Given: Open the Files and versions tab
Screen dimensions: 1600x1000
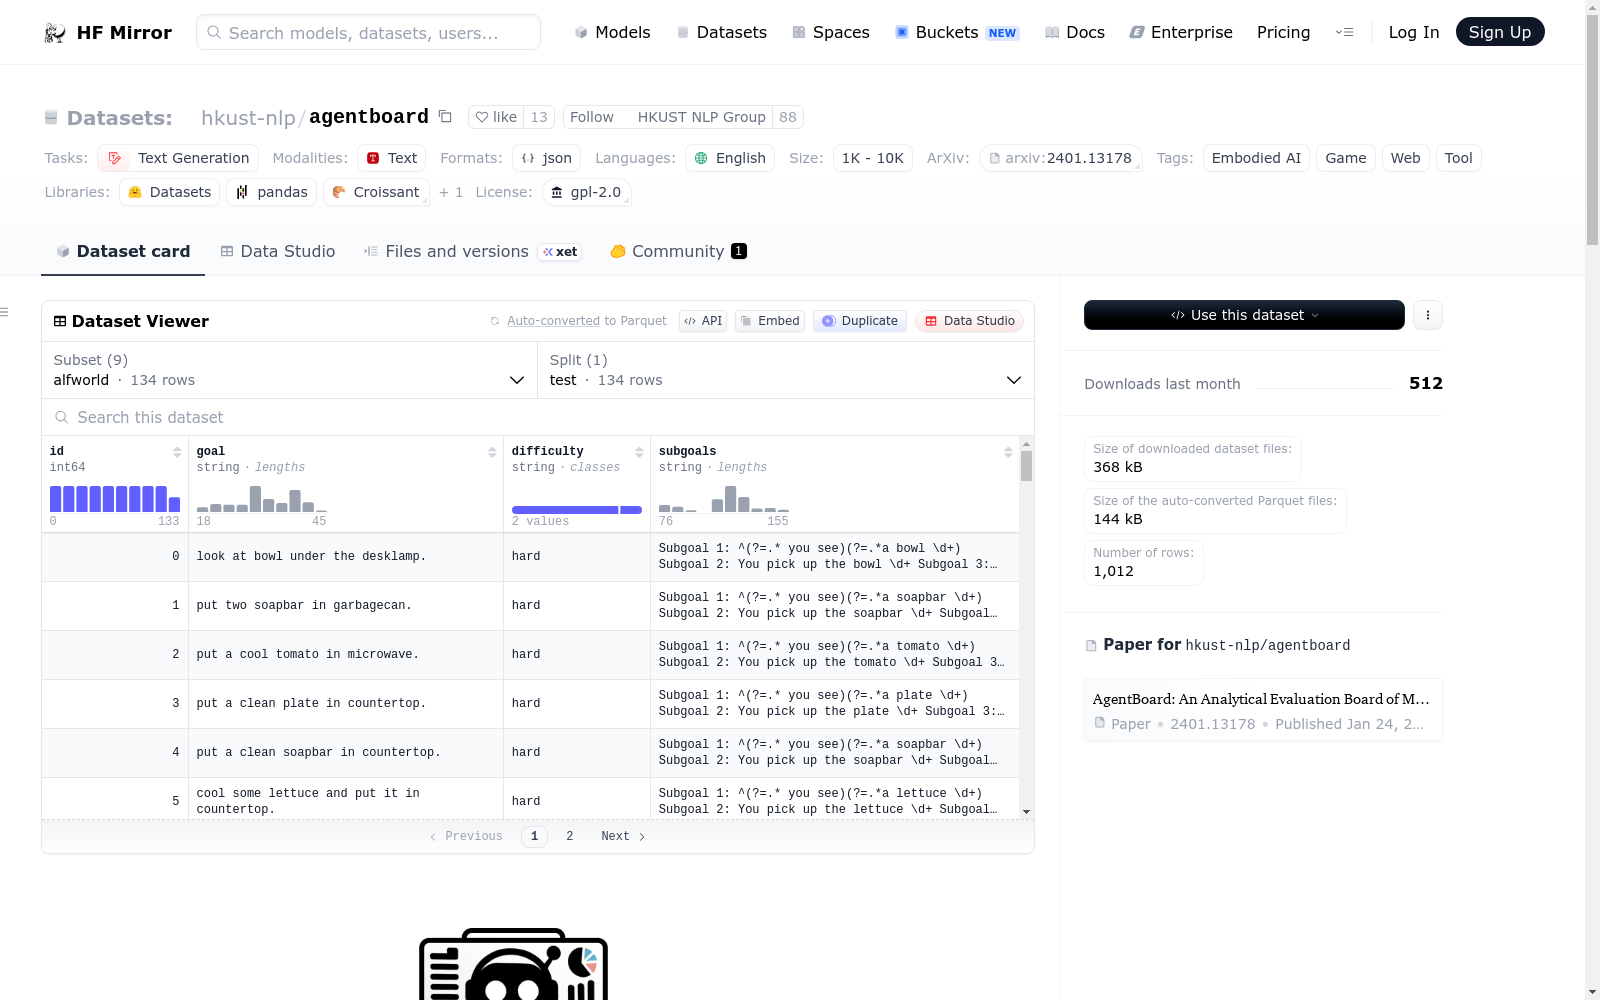Looking at the screenshot, I should pos(472,252).
